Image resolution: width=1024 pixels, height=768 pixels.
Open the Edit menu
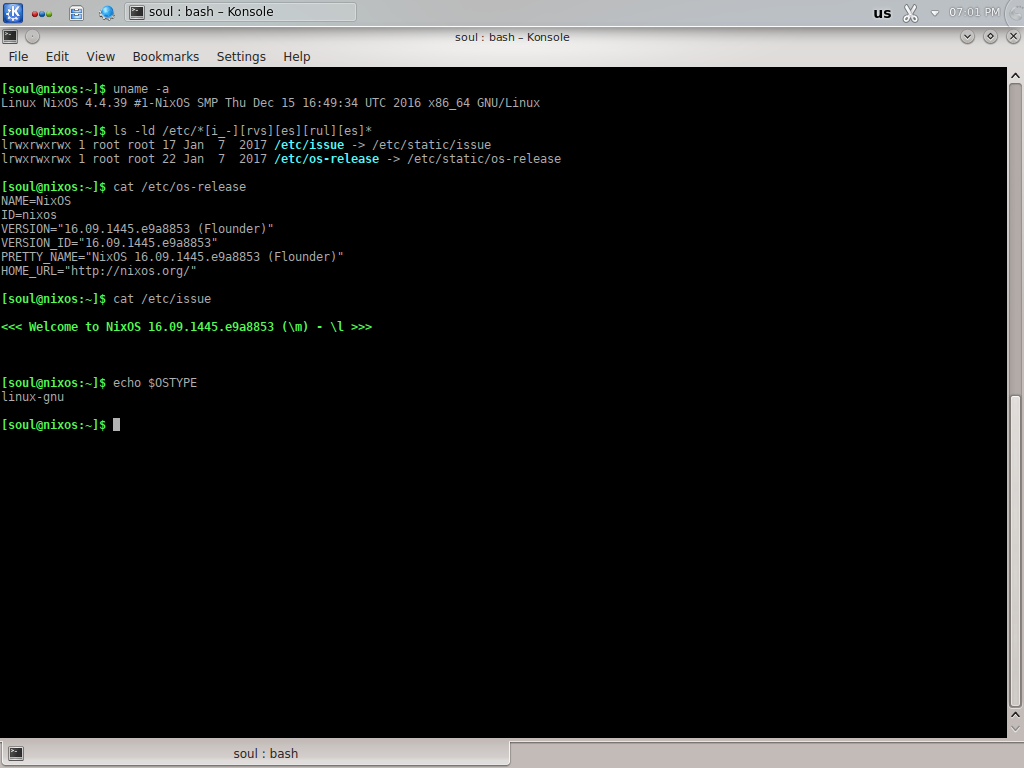point(57,57)
